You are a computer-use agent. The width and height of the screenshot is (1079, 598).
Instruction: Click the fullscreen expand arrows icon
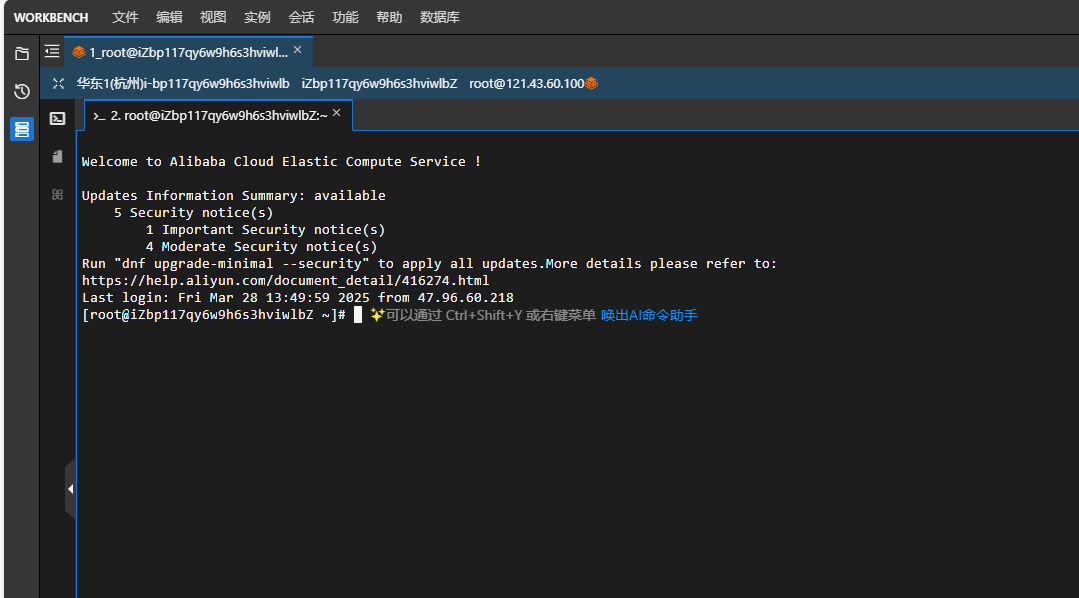tap(58, 83)
